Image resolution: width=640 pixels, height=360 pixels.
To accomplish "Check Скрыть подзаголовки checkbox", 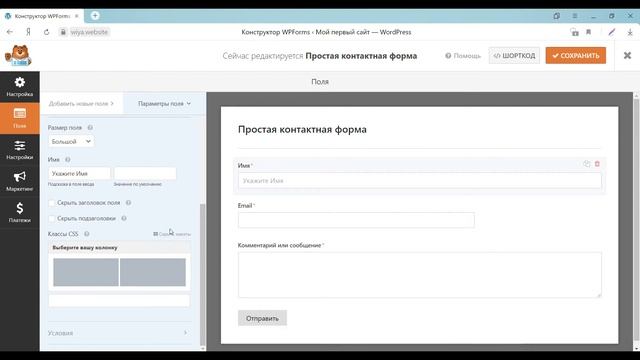I will click(52, 218).
